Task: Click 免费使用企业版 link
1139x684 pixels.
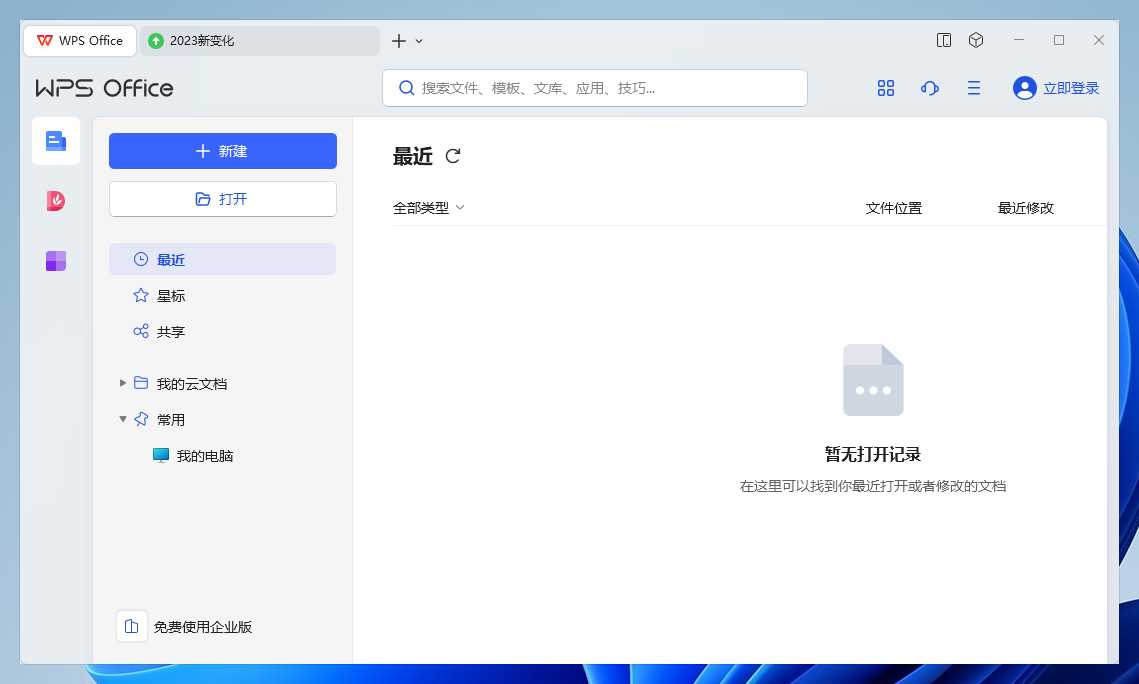Action: click(203, 627)
